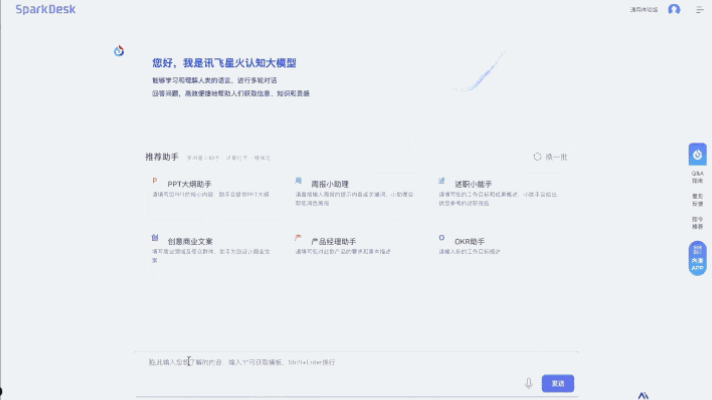Refresh assistants with 换一批

point(551,157)
